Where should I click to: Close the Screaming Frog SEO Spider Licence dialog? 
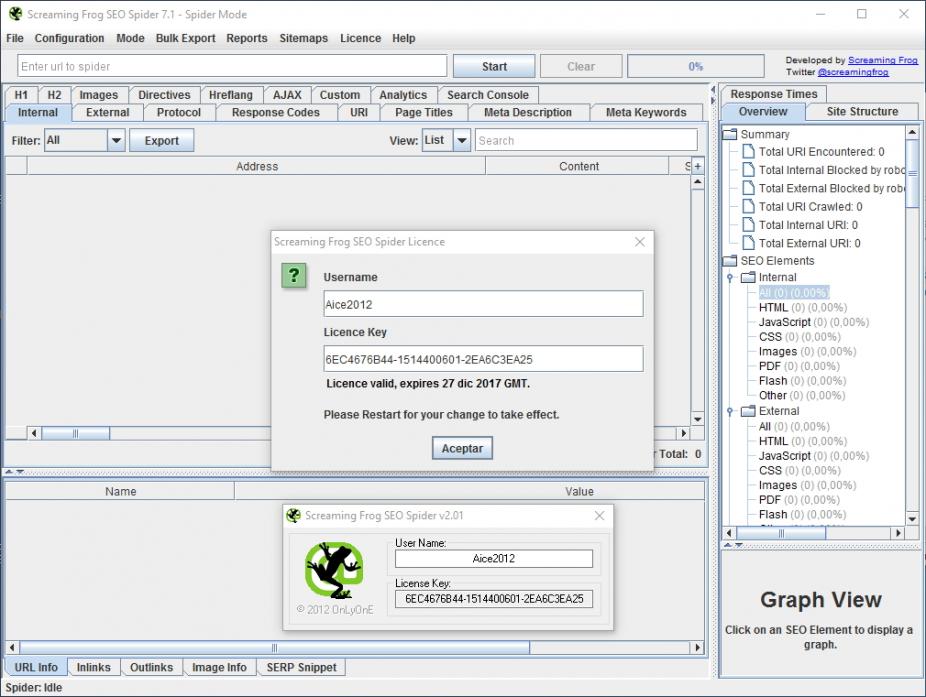pyautogui.click(x=640, y=242)
